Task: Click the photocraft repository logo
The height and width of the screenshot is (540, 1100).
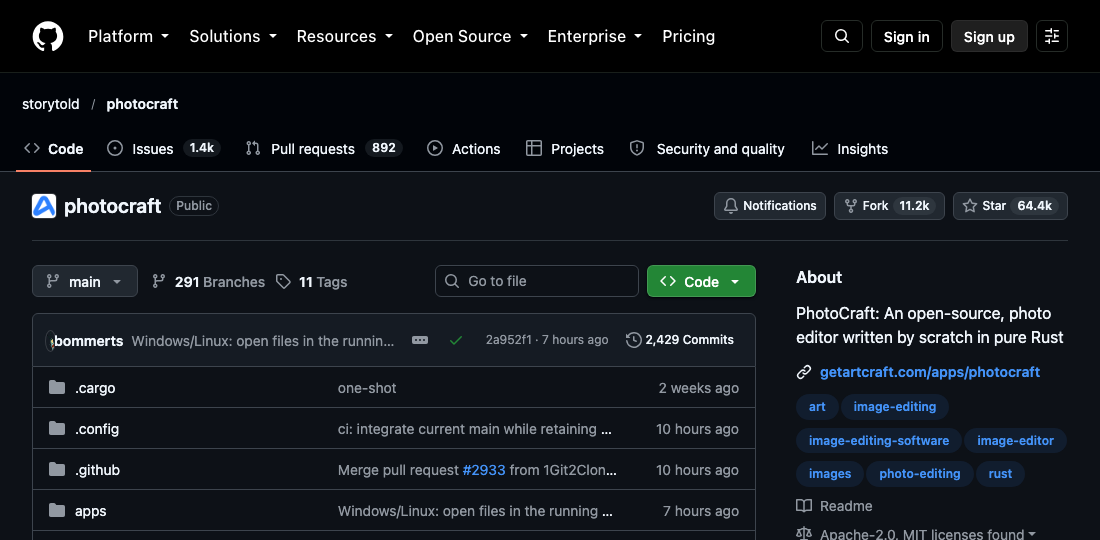Action: point(43,206)
